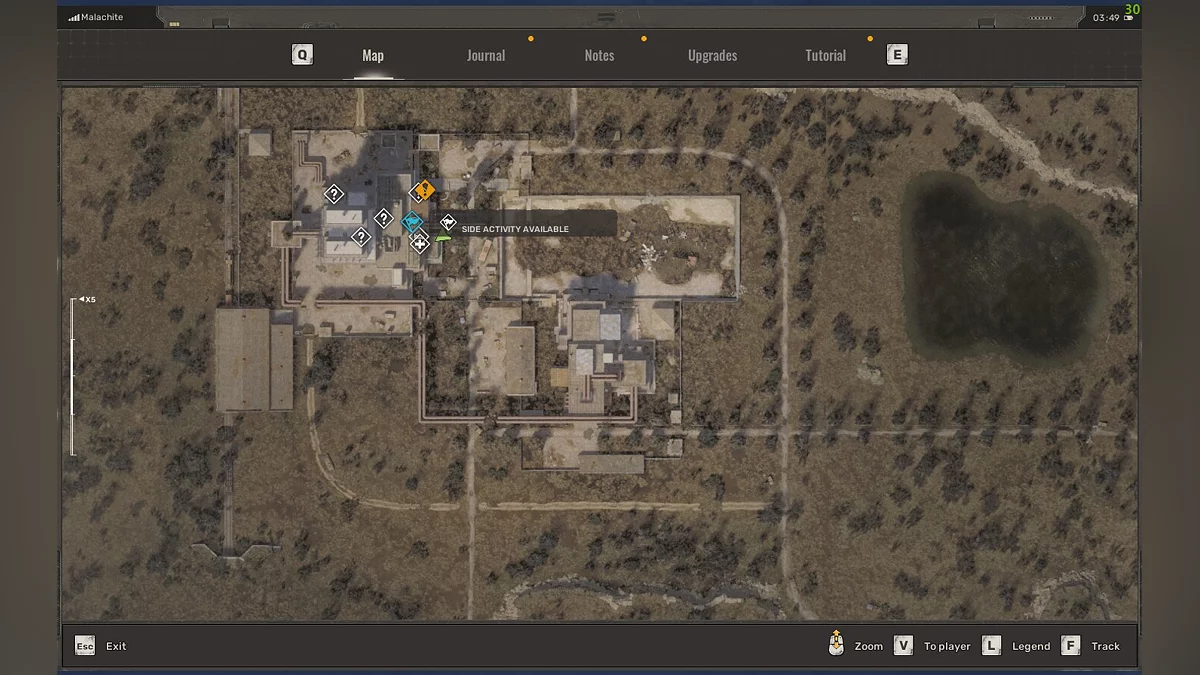Switch to the Journal tab
The width and height of the screenshot is (1200, 675).
point(486,56)
